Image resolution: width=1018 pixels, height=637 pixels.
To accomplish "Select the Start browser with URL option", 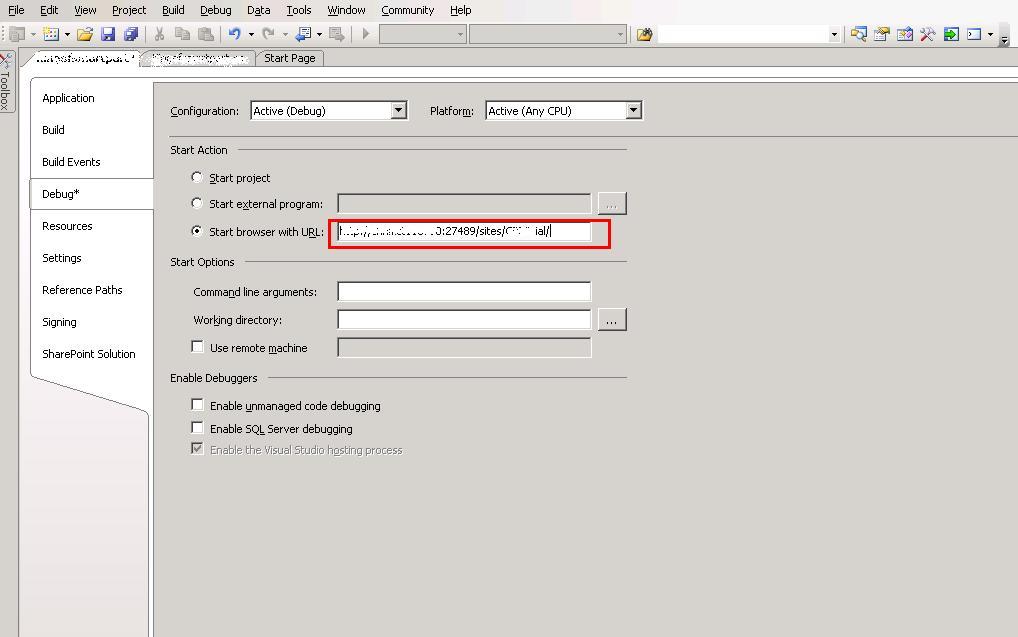I will pos(197,231).
